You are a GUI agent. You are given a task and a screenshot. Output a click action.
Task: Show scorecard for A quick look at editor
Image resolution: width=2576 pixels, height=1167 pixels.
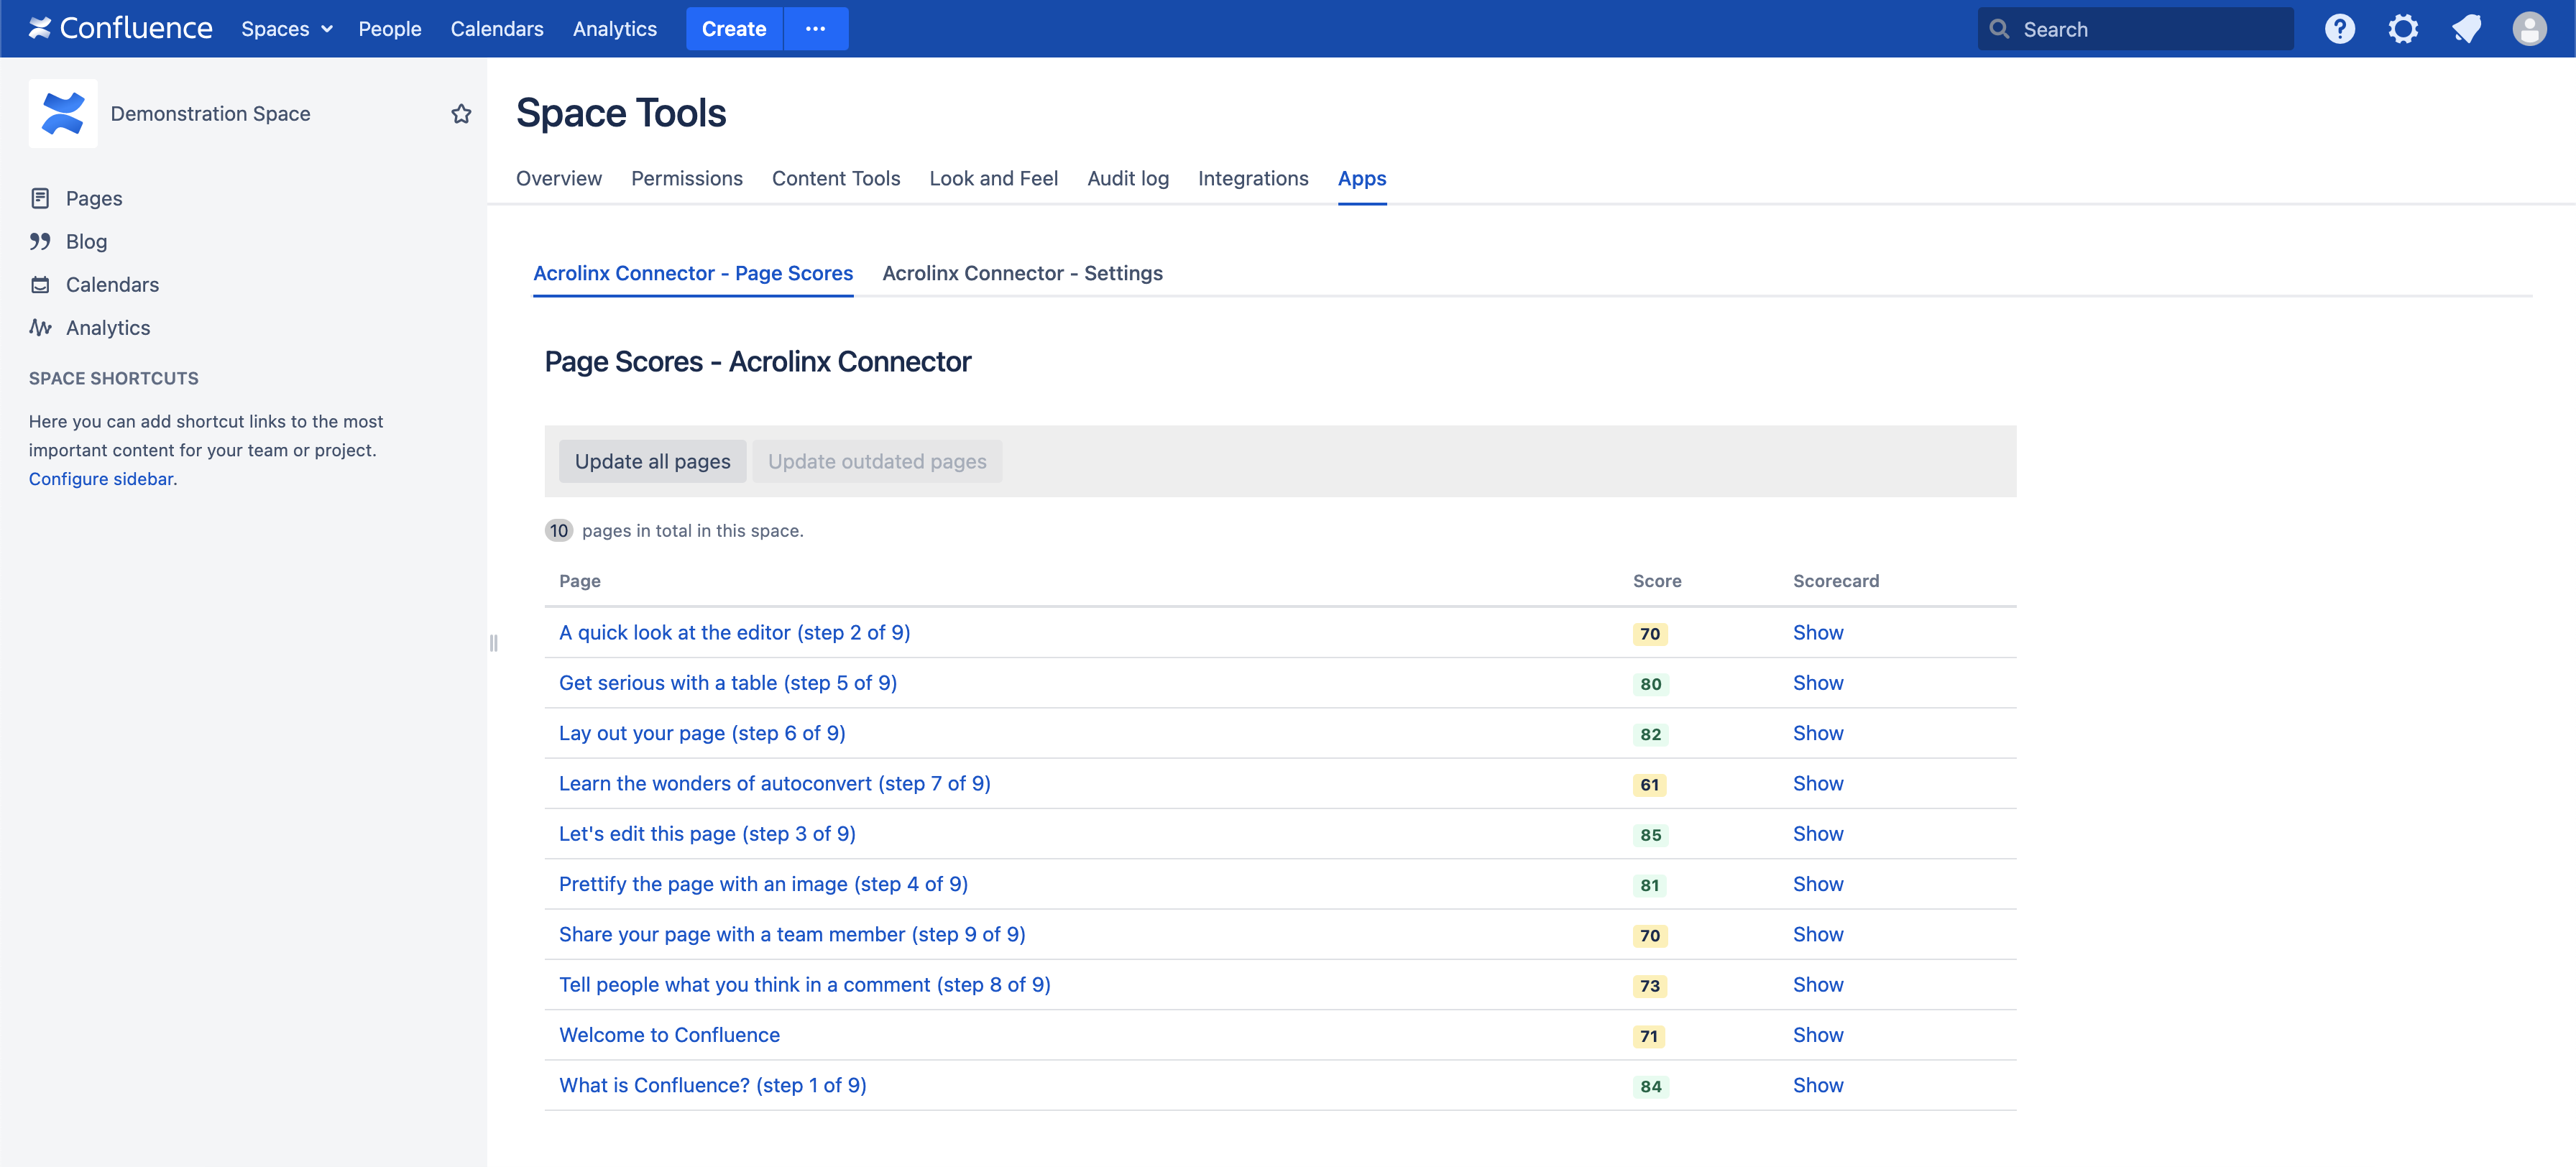point(1818,632)
